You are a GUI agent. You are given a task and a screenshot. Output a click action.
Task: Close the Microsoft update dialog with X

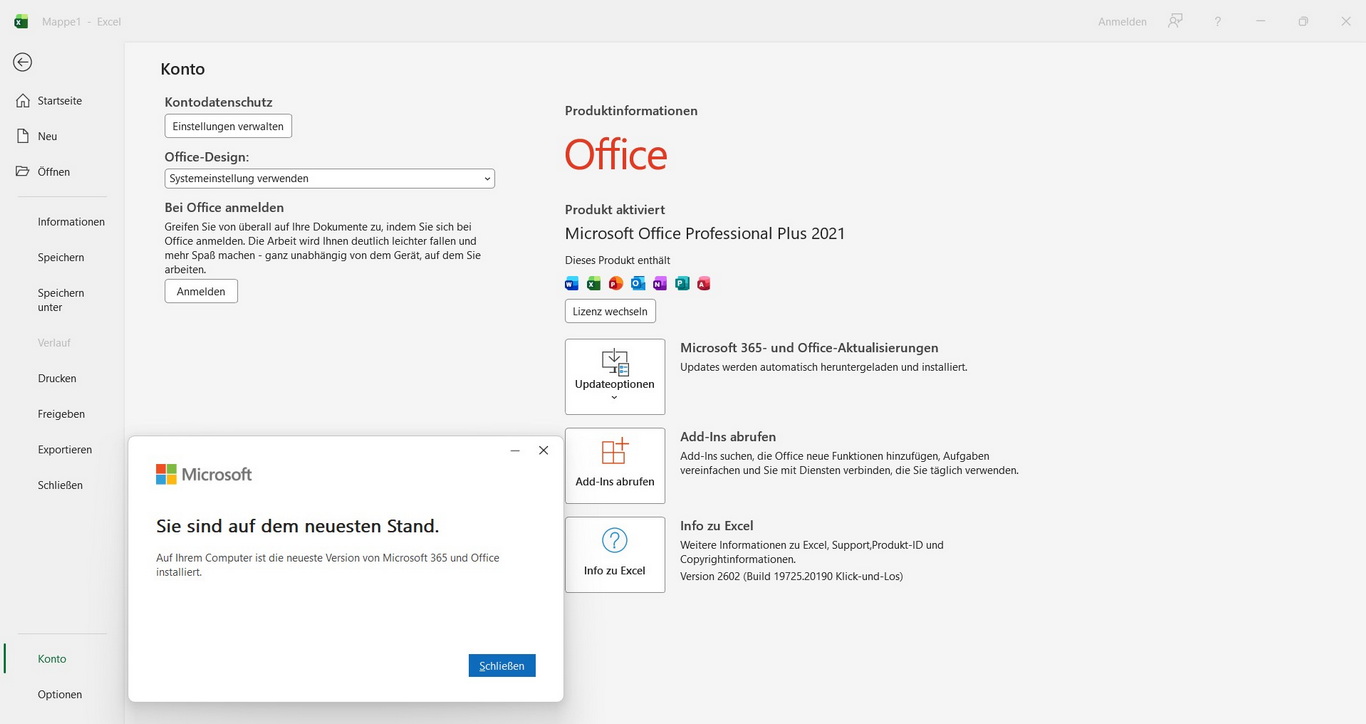[543, 451]
